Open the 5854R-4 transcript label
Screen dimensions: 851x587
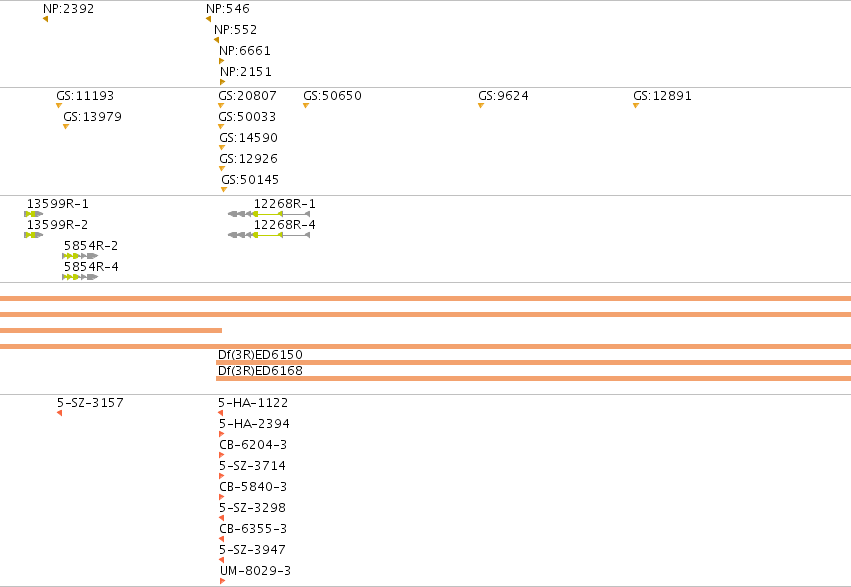click(91, 267)
